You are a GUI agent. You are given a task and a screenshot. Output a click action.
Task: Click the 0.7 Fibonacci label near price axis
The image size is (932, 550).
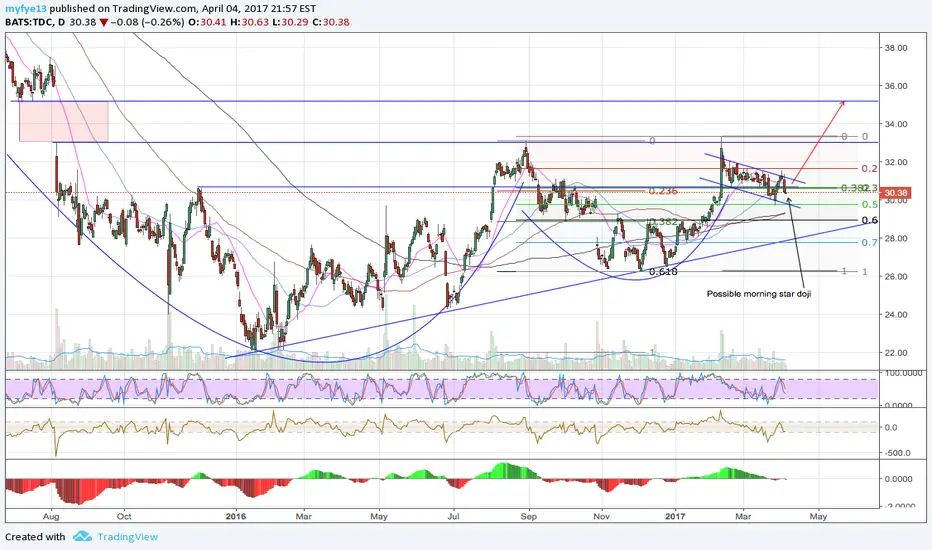tap(870, 242)
